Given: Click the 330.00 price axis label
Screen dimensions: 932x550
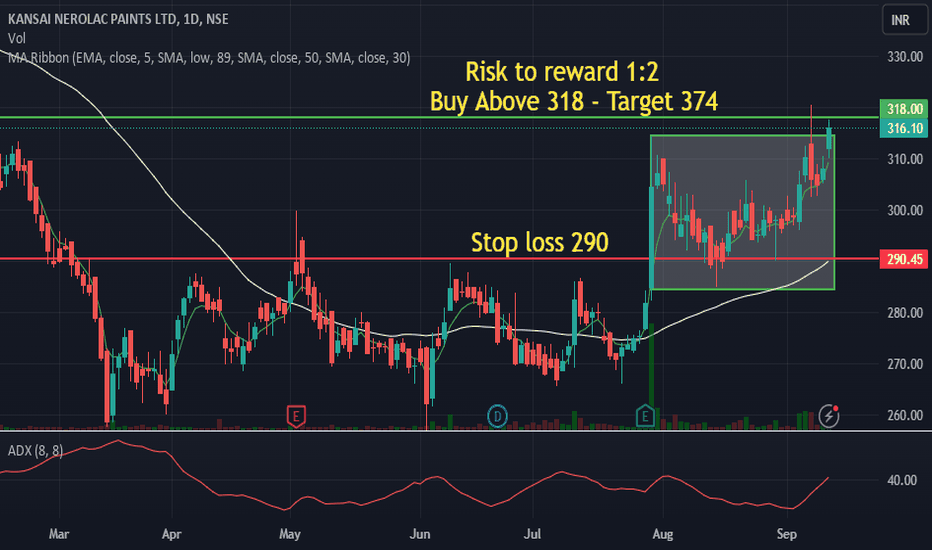Looking at the screenshot, I should (905, 57).
